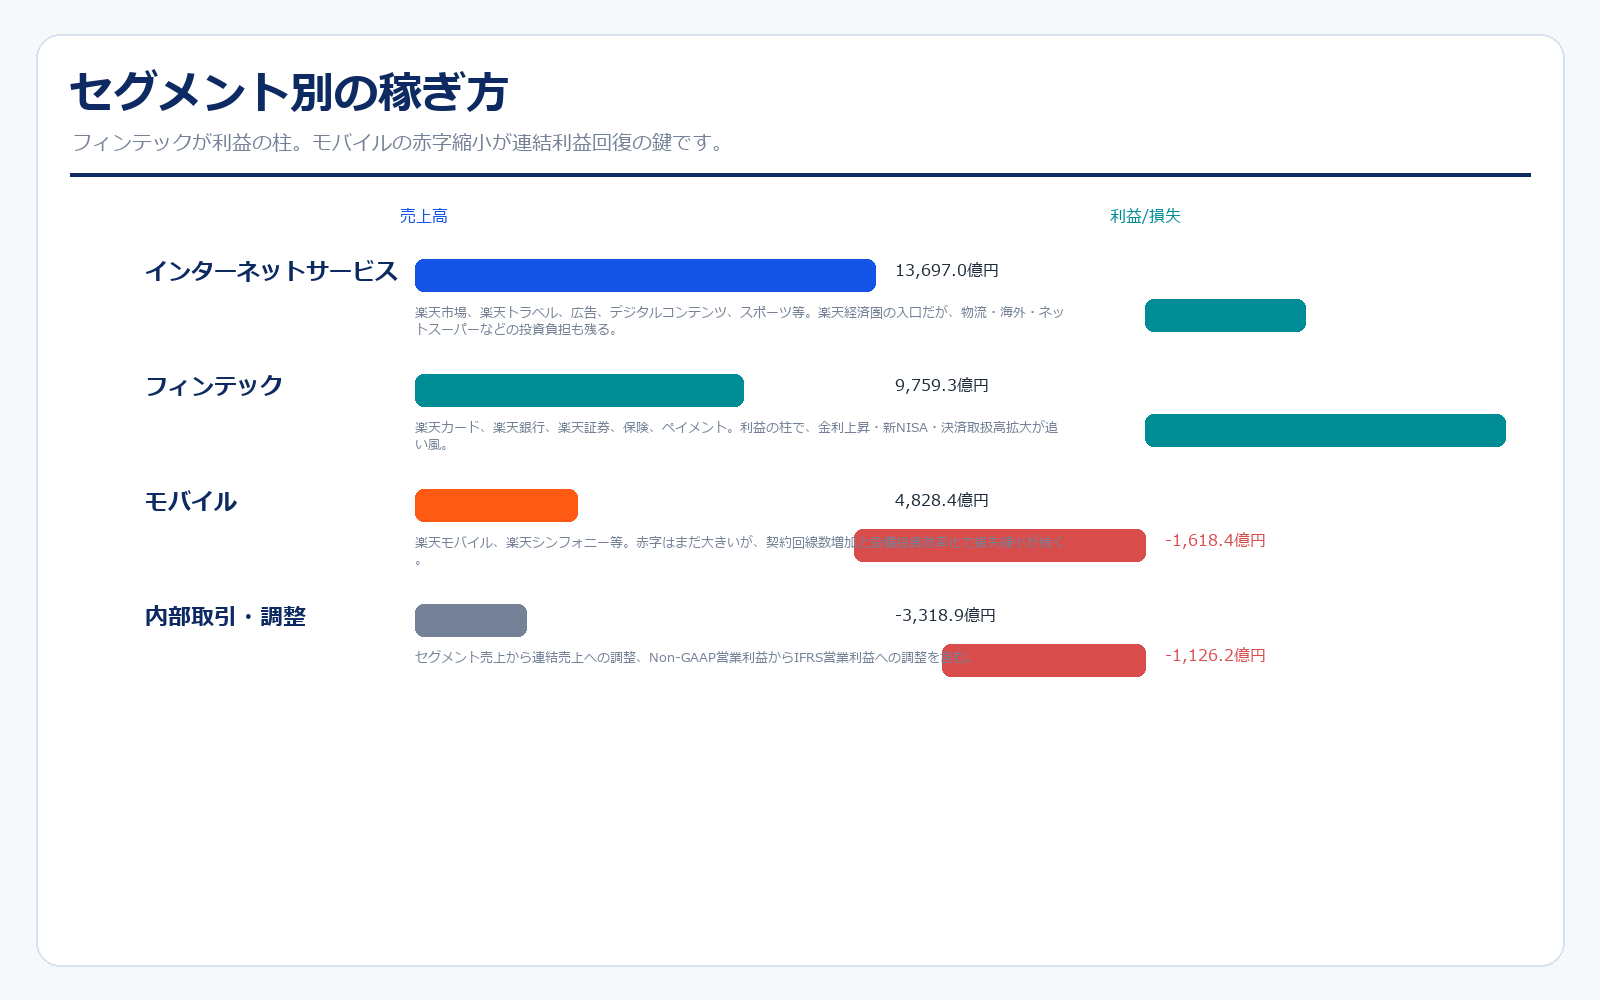
Task: Click the 4,828.4億円 revenue value
Action: tap(942, 500)
